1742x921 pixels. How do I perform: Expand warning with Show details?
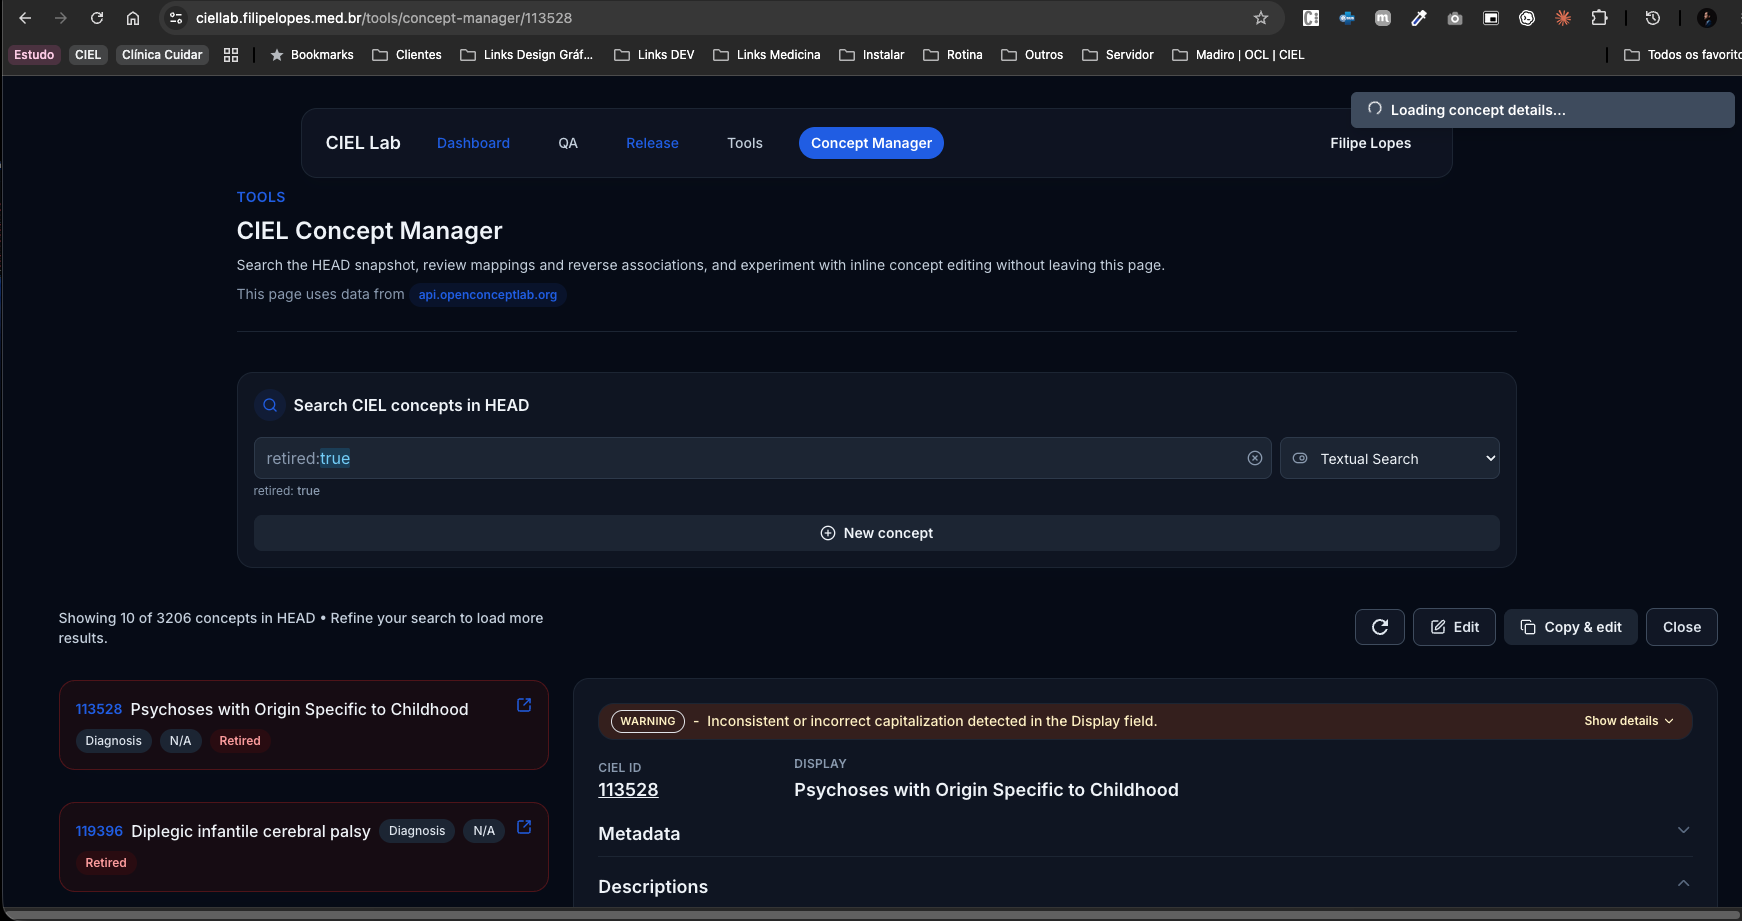tap(1629, 721)
